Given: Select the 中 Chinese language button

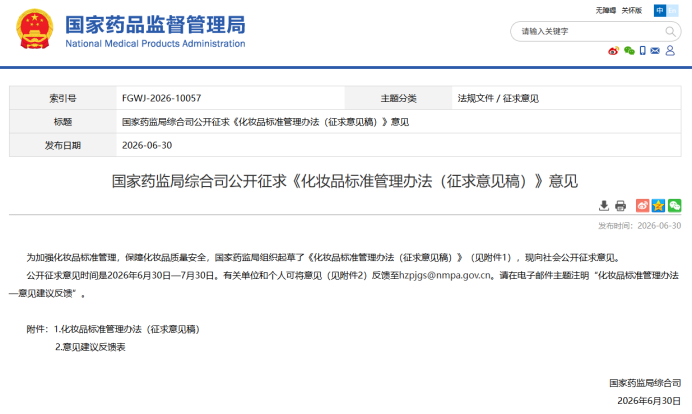Looking at the screenshot, I should pyautogui.click(x=660, y=10).
